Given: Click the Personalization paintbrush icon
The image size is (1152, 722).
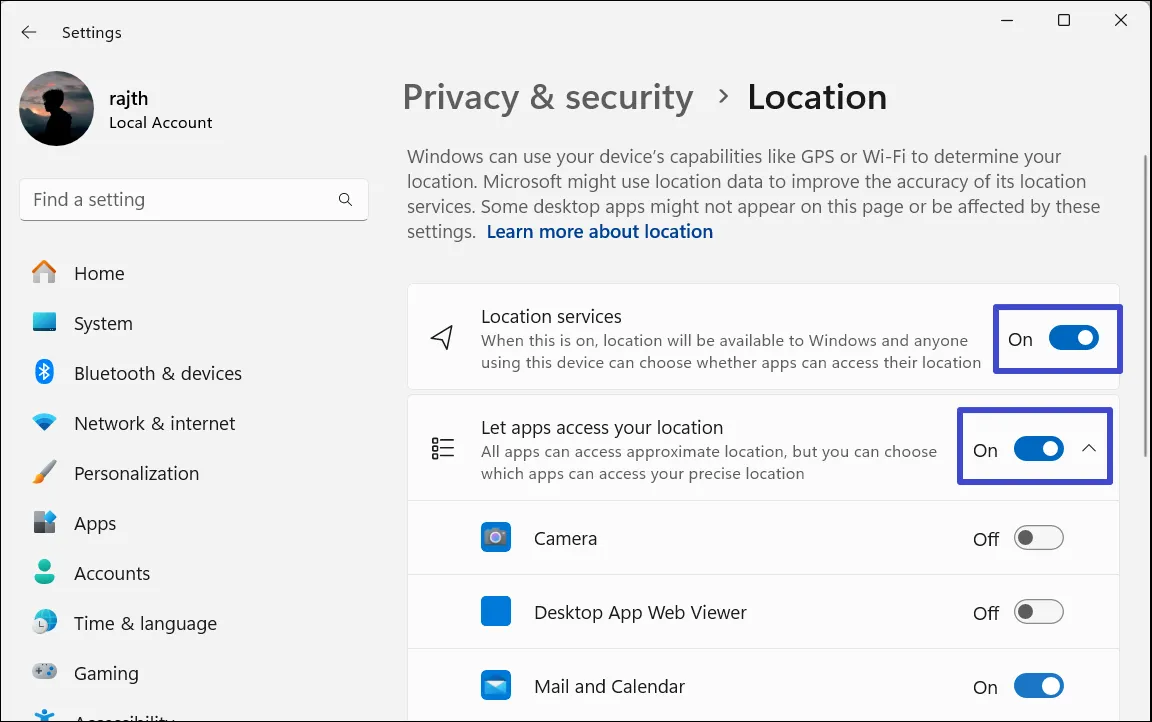Looking at the screenshot, I should pos(44,473).
